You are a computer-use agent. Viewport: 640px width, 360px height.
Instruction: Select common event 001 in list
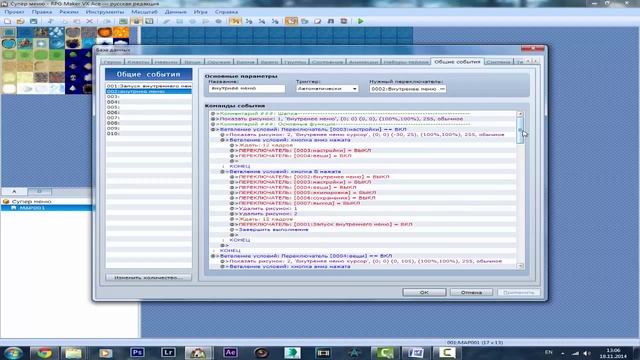point(149,86)
